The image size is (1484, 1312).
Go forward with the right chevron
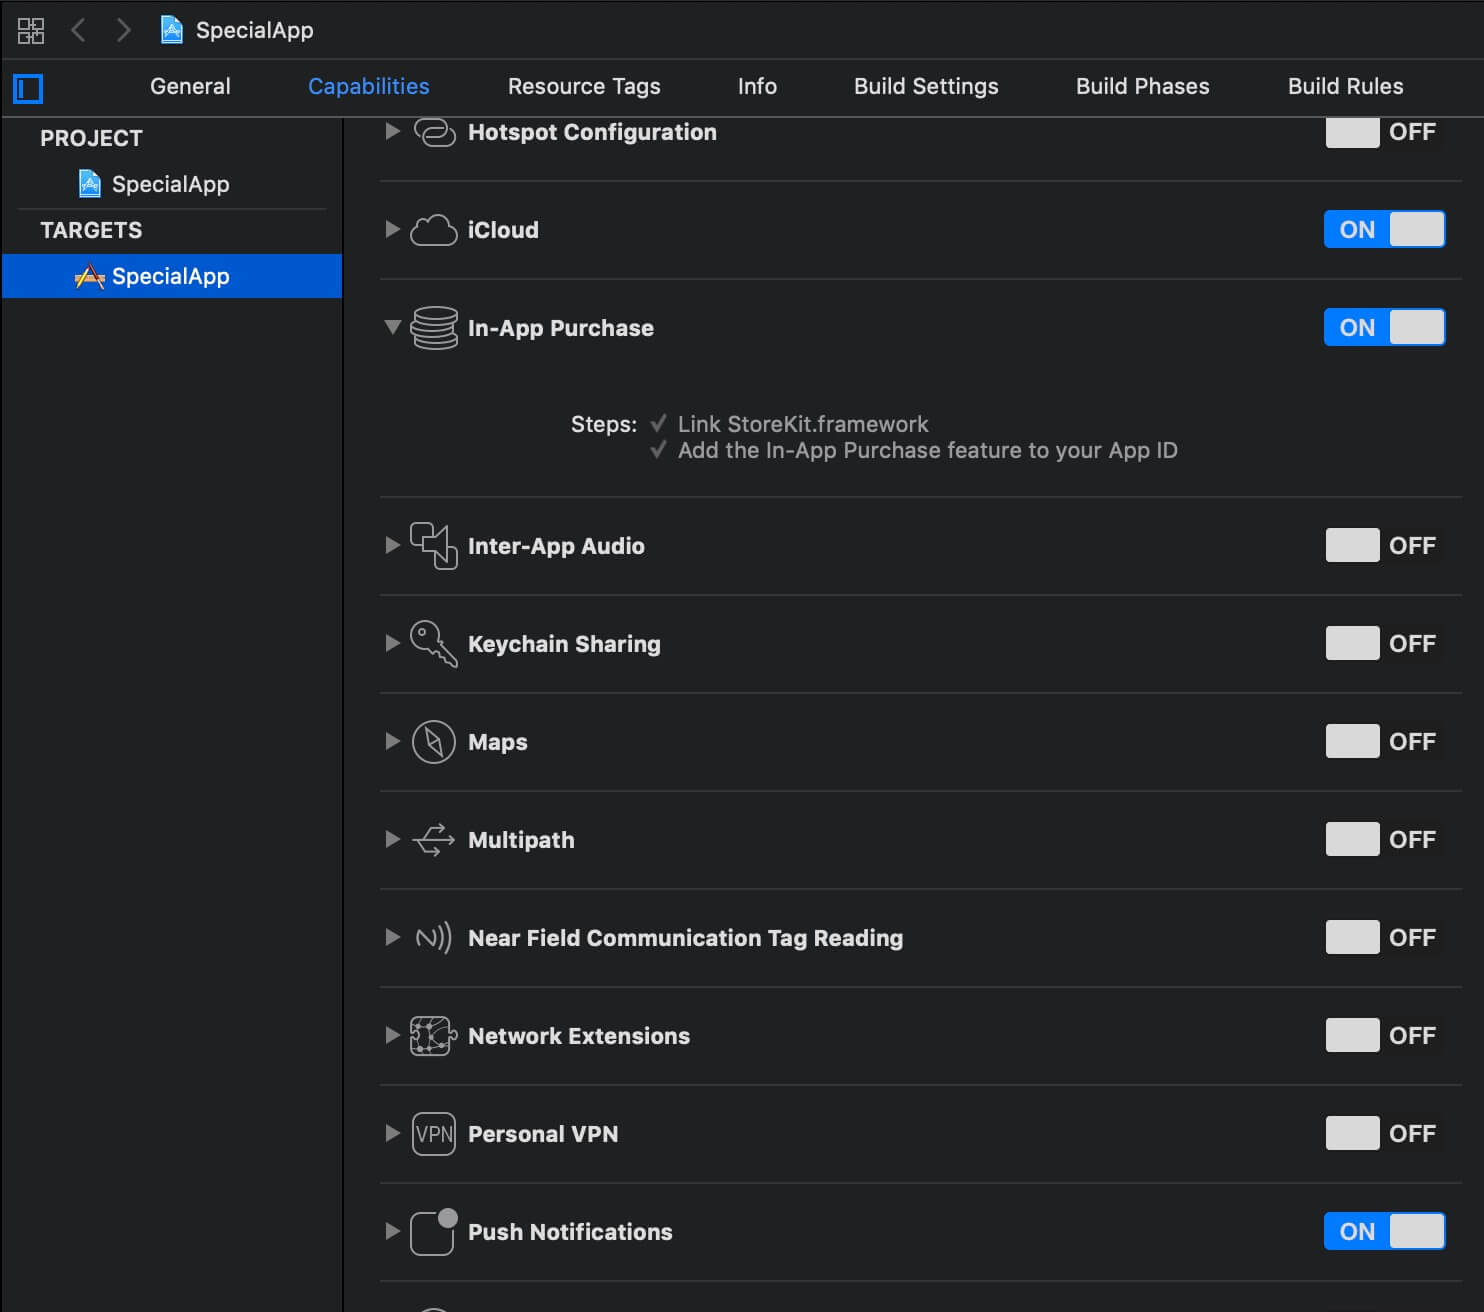click(123, 30)
